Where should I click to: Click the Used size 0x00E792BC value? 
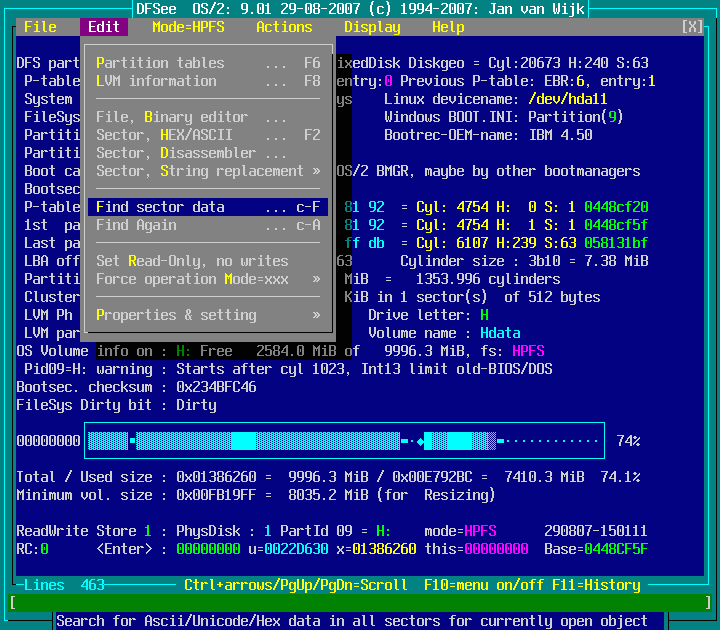432,477
